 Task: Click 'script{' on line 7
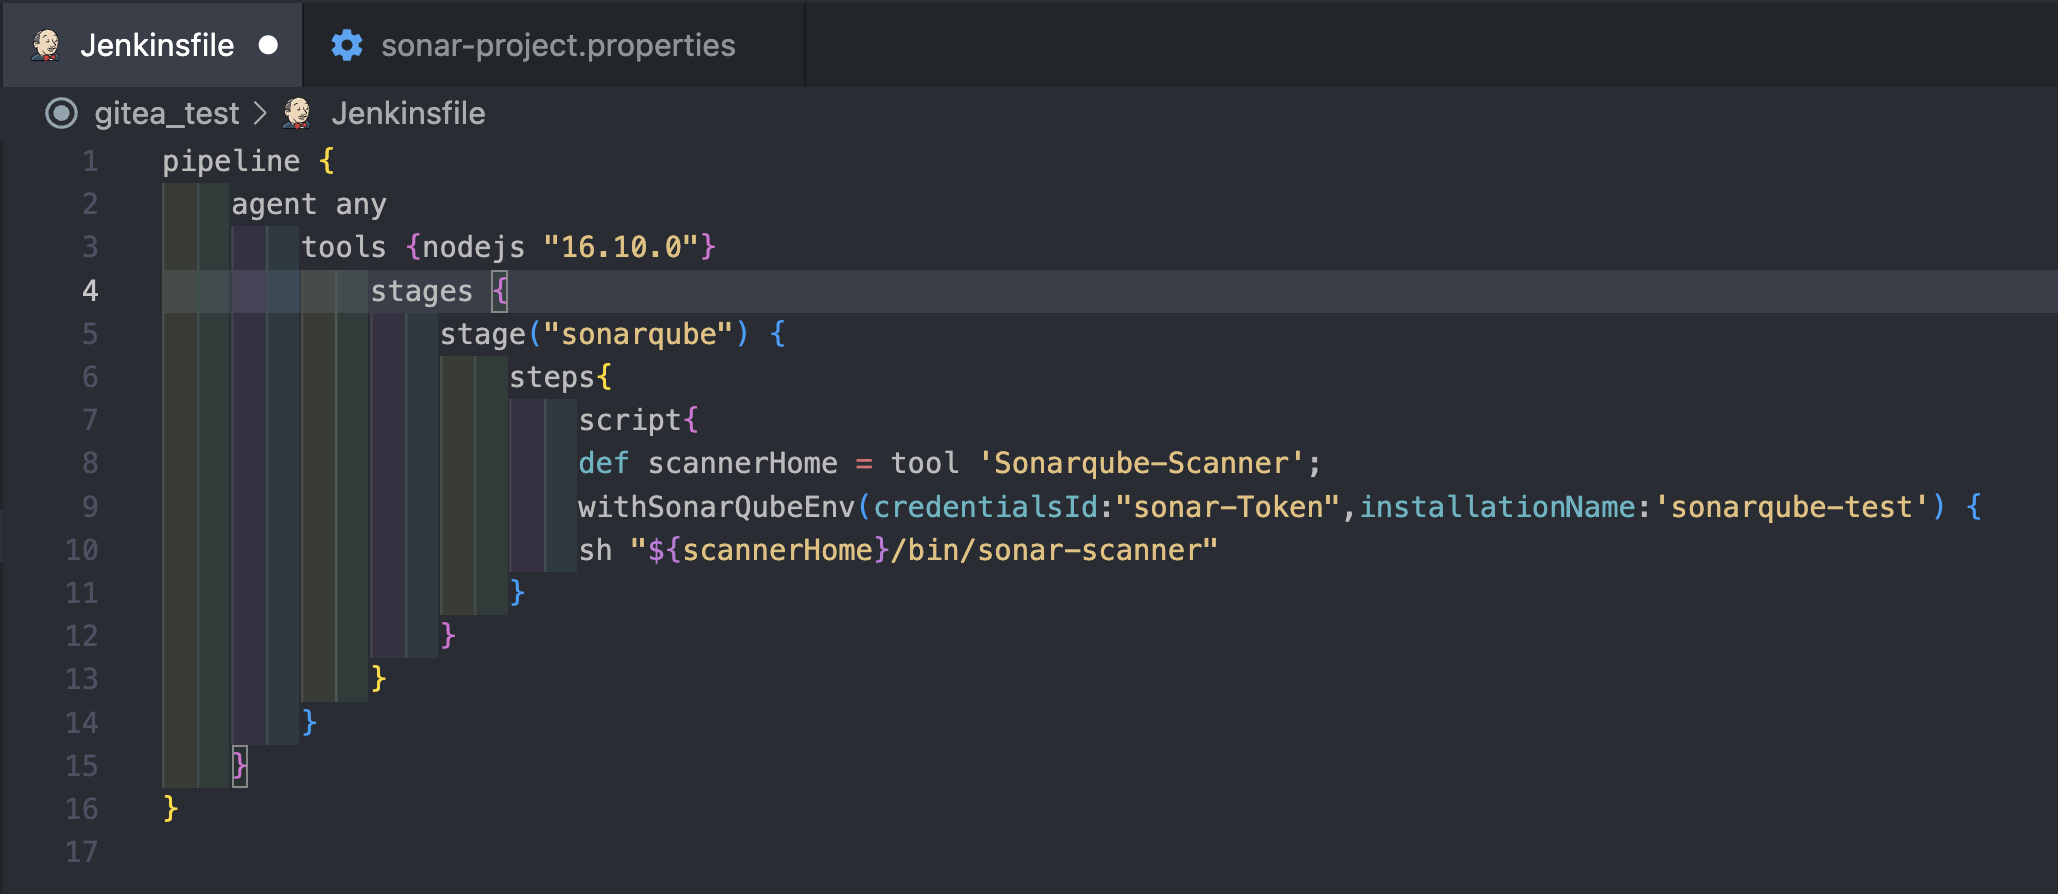pos(638,420)
